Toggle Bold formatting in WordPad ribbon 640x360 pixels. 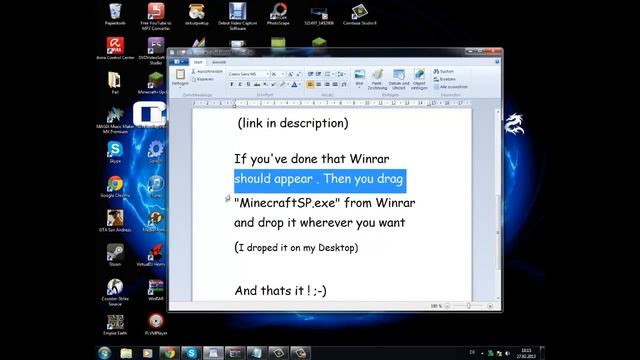click(232, 84)
